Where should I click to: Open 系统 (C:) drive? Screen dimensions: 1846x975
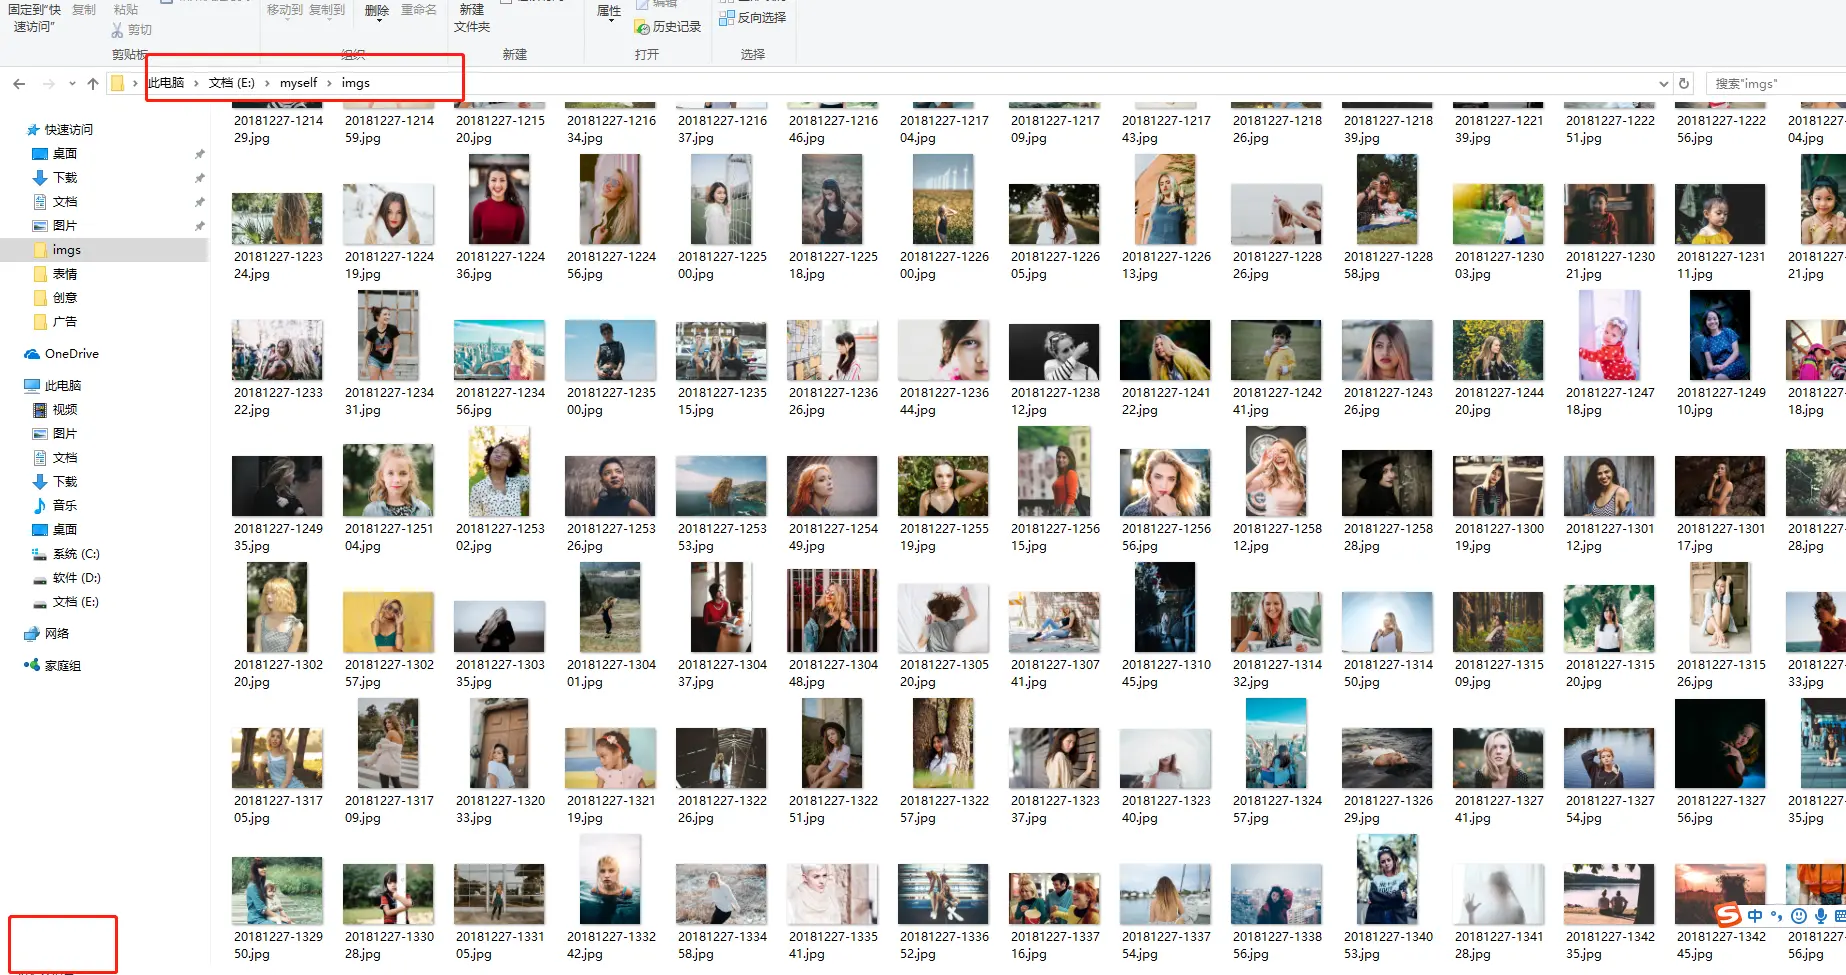[x=66, y=554]
